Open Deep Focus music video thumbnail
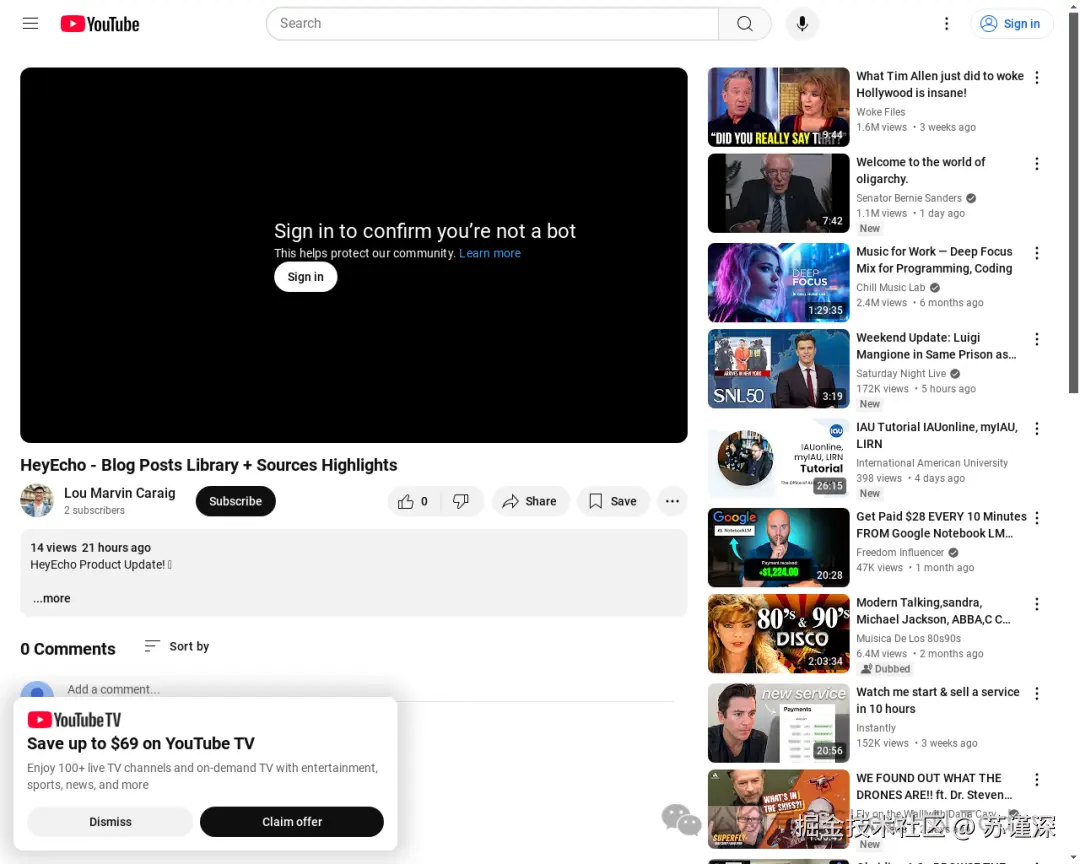Image resolution: width=1080 pixels, height=864 pixels. pyautogui.click(x=778, y=282)
